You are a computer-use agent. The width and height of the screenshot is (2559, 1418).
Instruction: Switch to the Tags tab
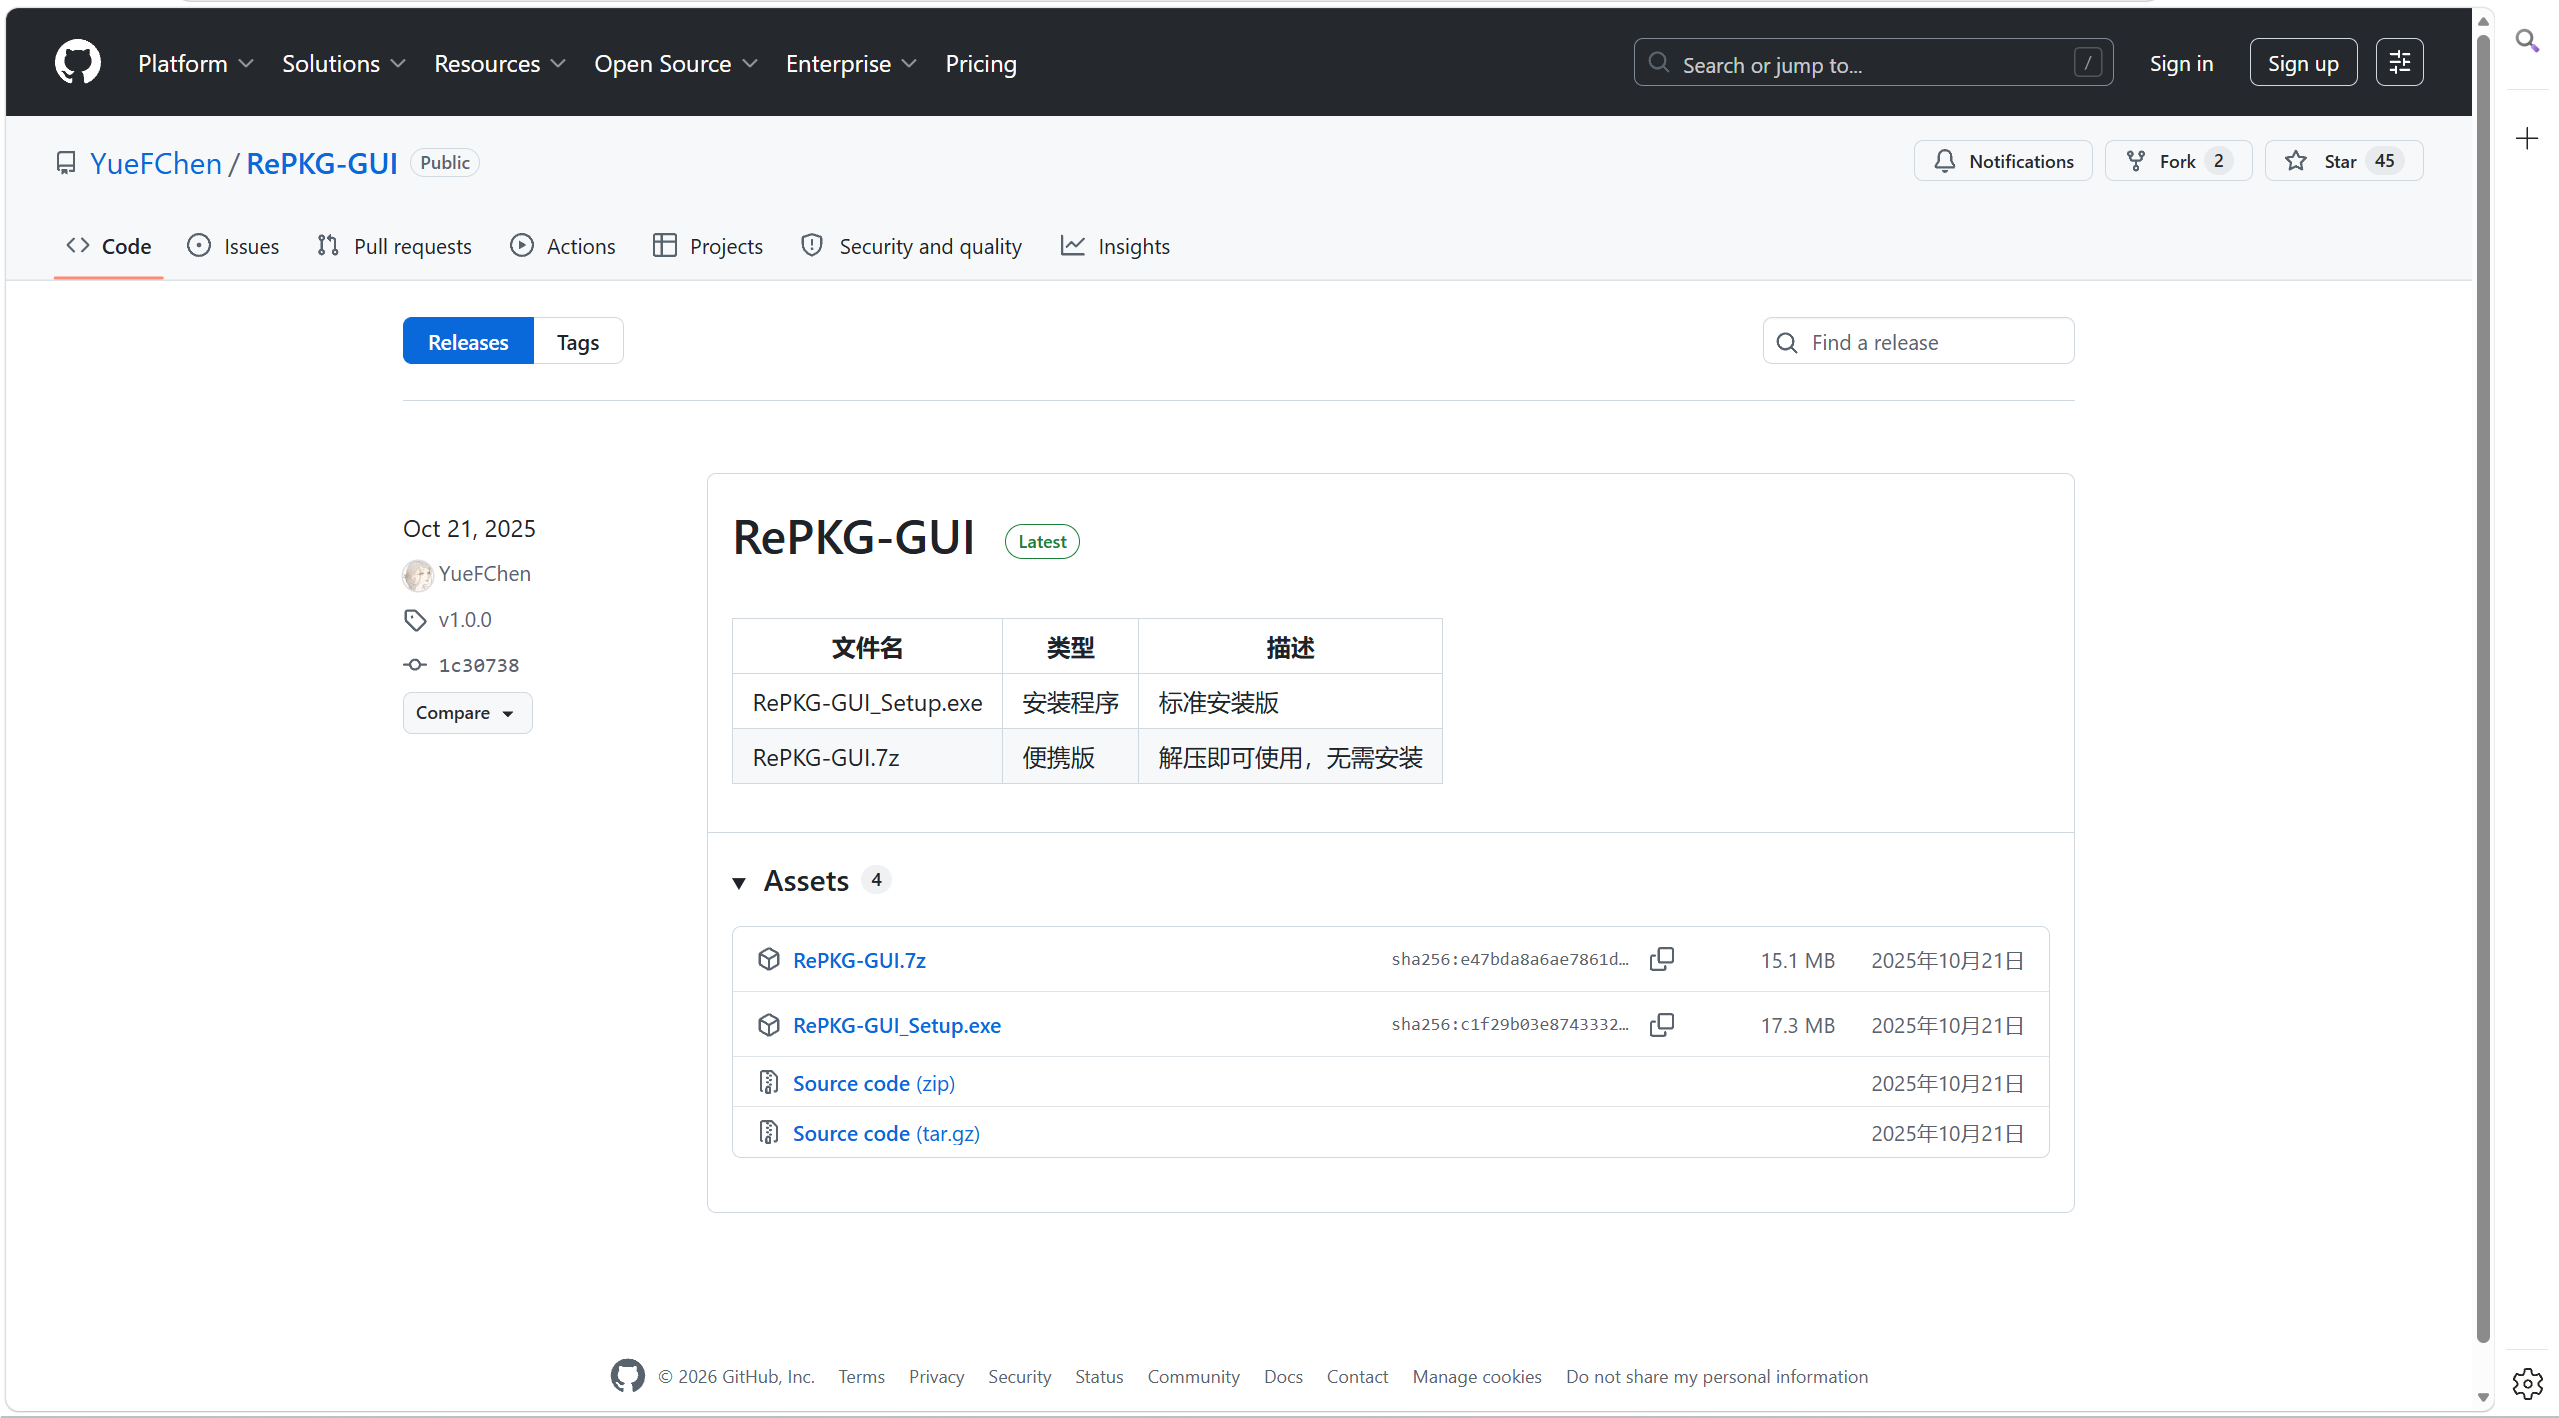coord(578,342)
